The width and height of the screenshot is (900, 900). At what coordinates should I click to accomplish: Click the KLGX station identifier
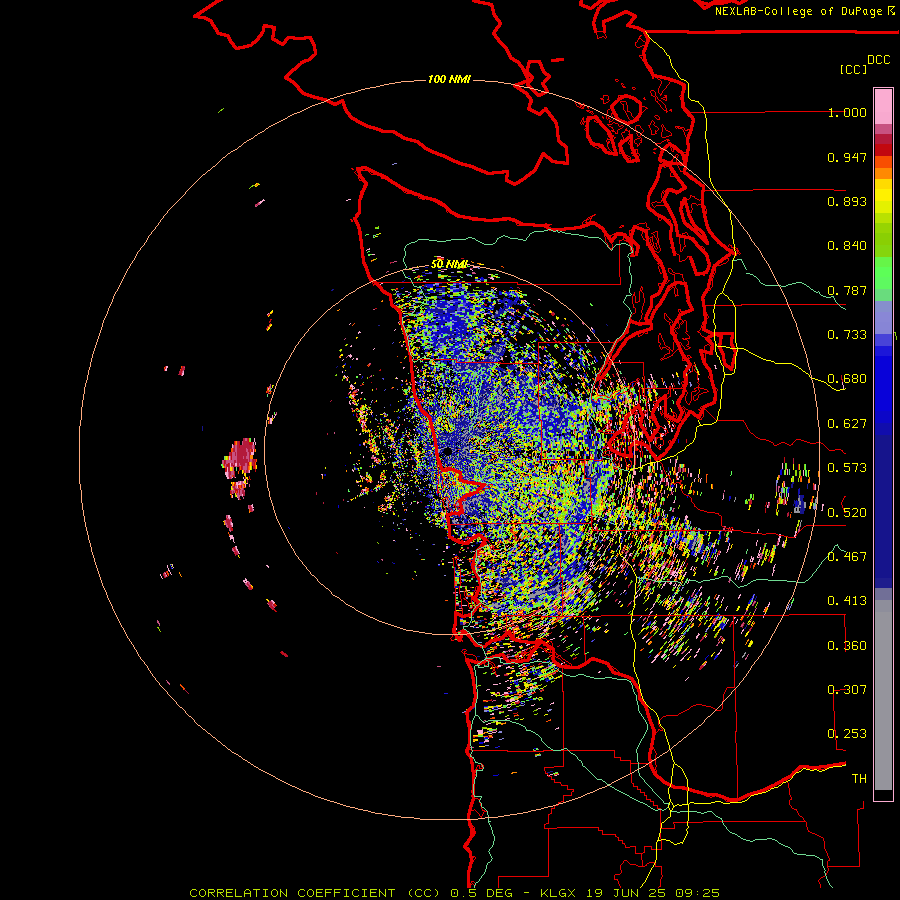pos(557,893)
